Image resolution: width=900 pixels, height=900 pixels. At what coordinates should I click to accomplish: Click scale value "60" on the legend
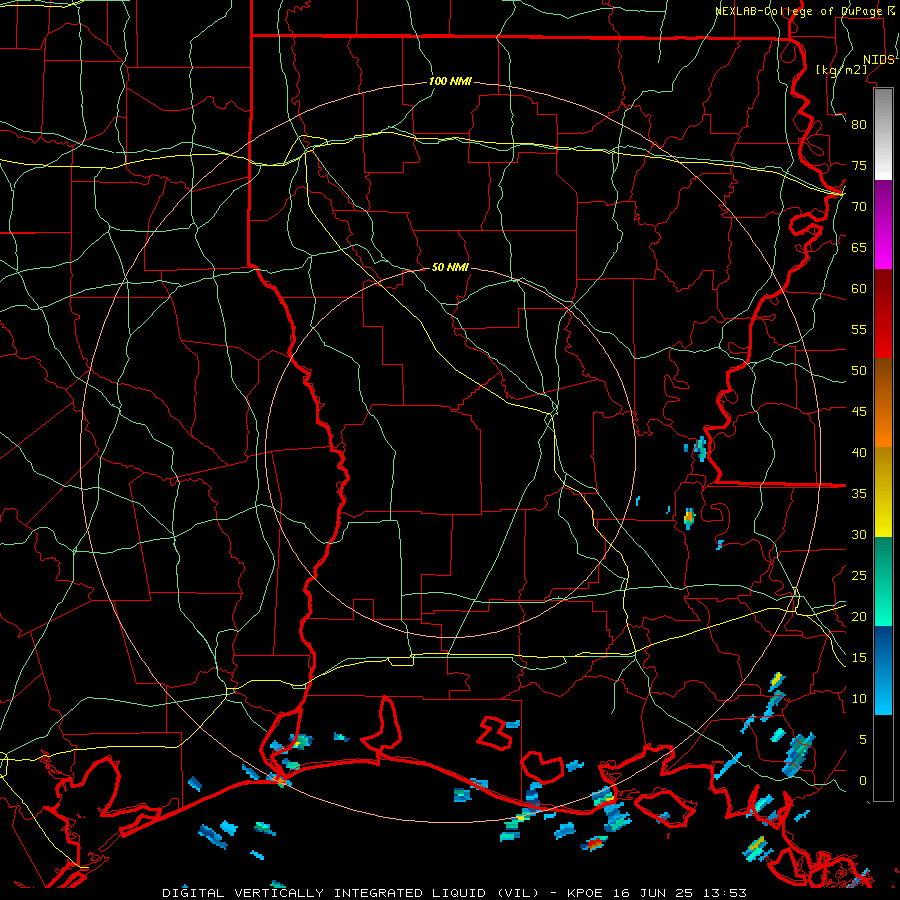click(x=859, y=289)
